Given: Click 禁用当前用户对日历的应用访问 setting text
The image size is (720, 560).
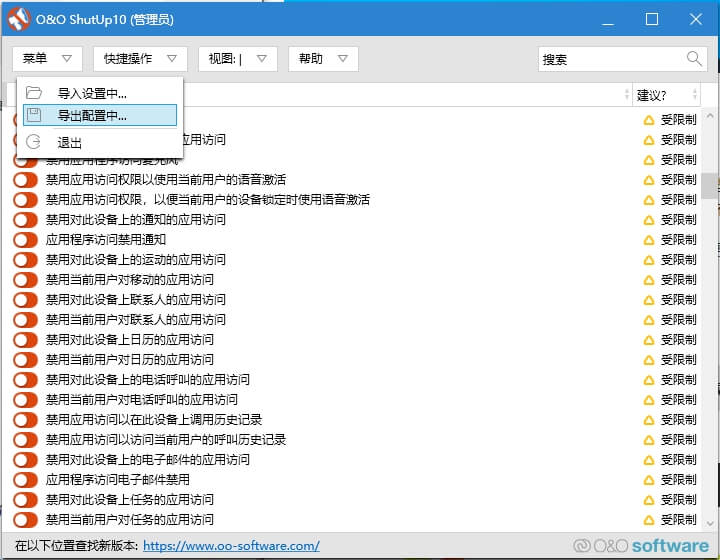Looking at the screenshot, I should pos(129,359).
